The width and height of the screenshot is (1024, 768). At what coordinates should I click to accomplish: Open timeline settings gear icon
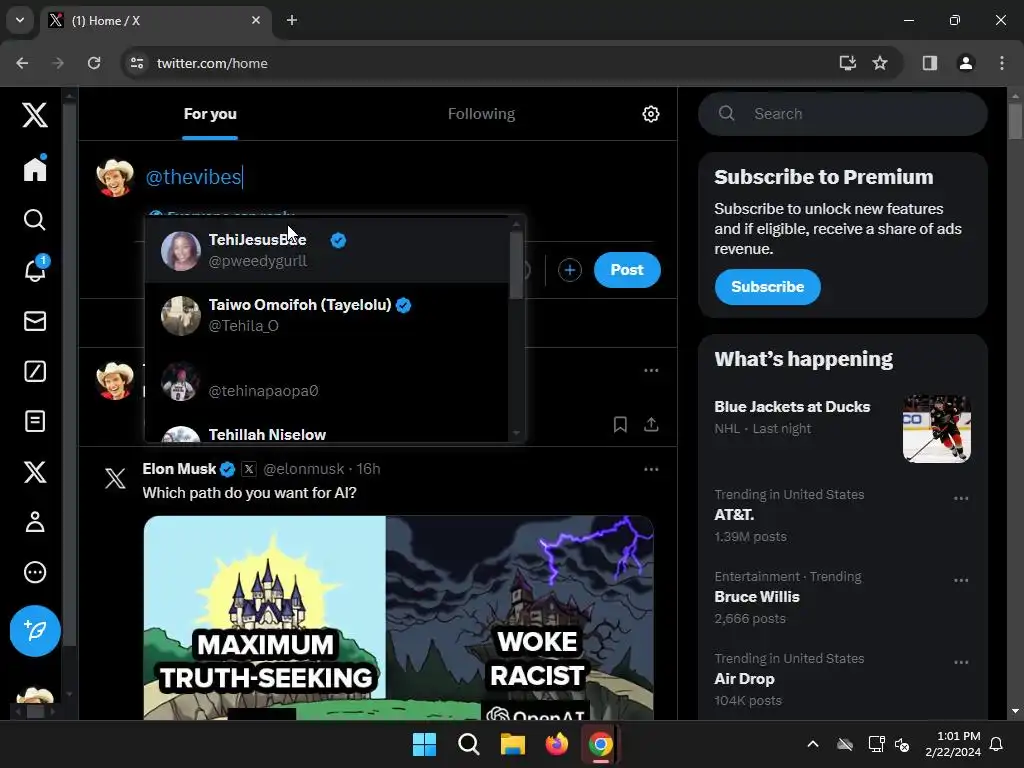[x=650, y=114]
